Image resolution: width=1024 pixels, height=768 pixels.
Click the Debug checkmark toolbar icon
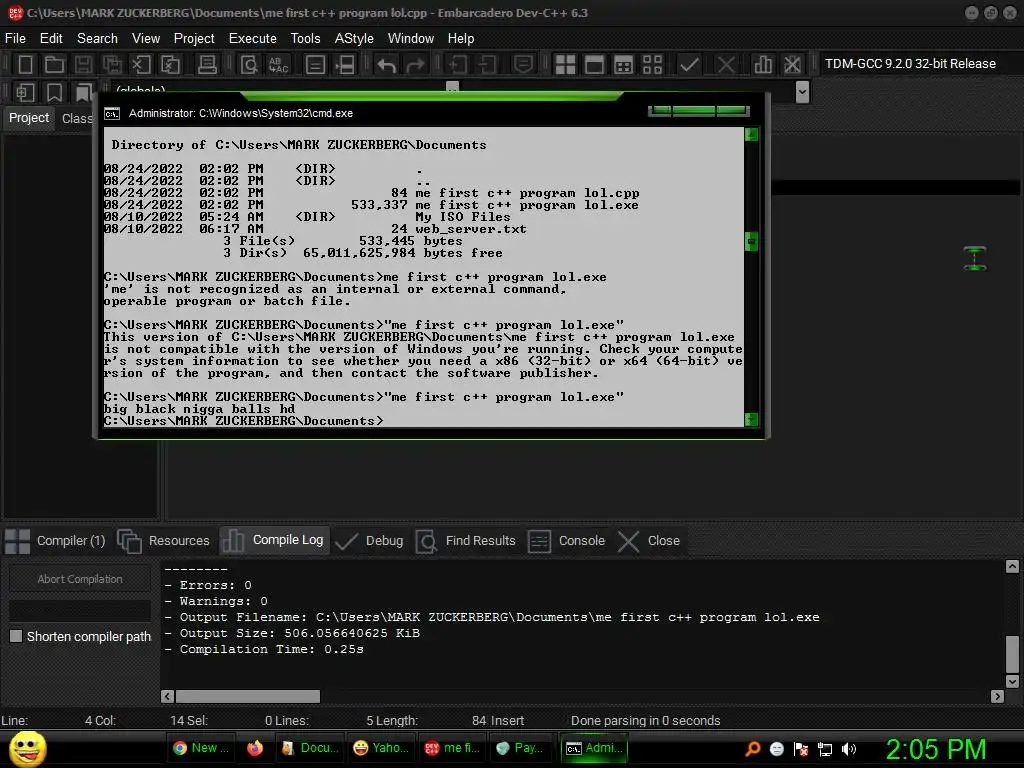[690, 64]
